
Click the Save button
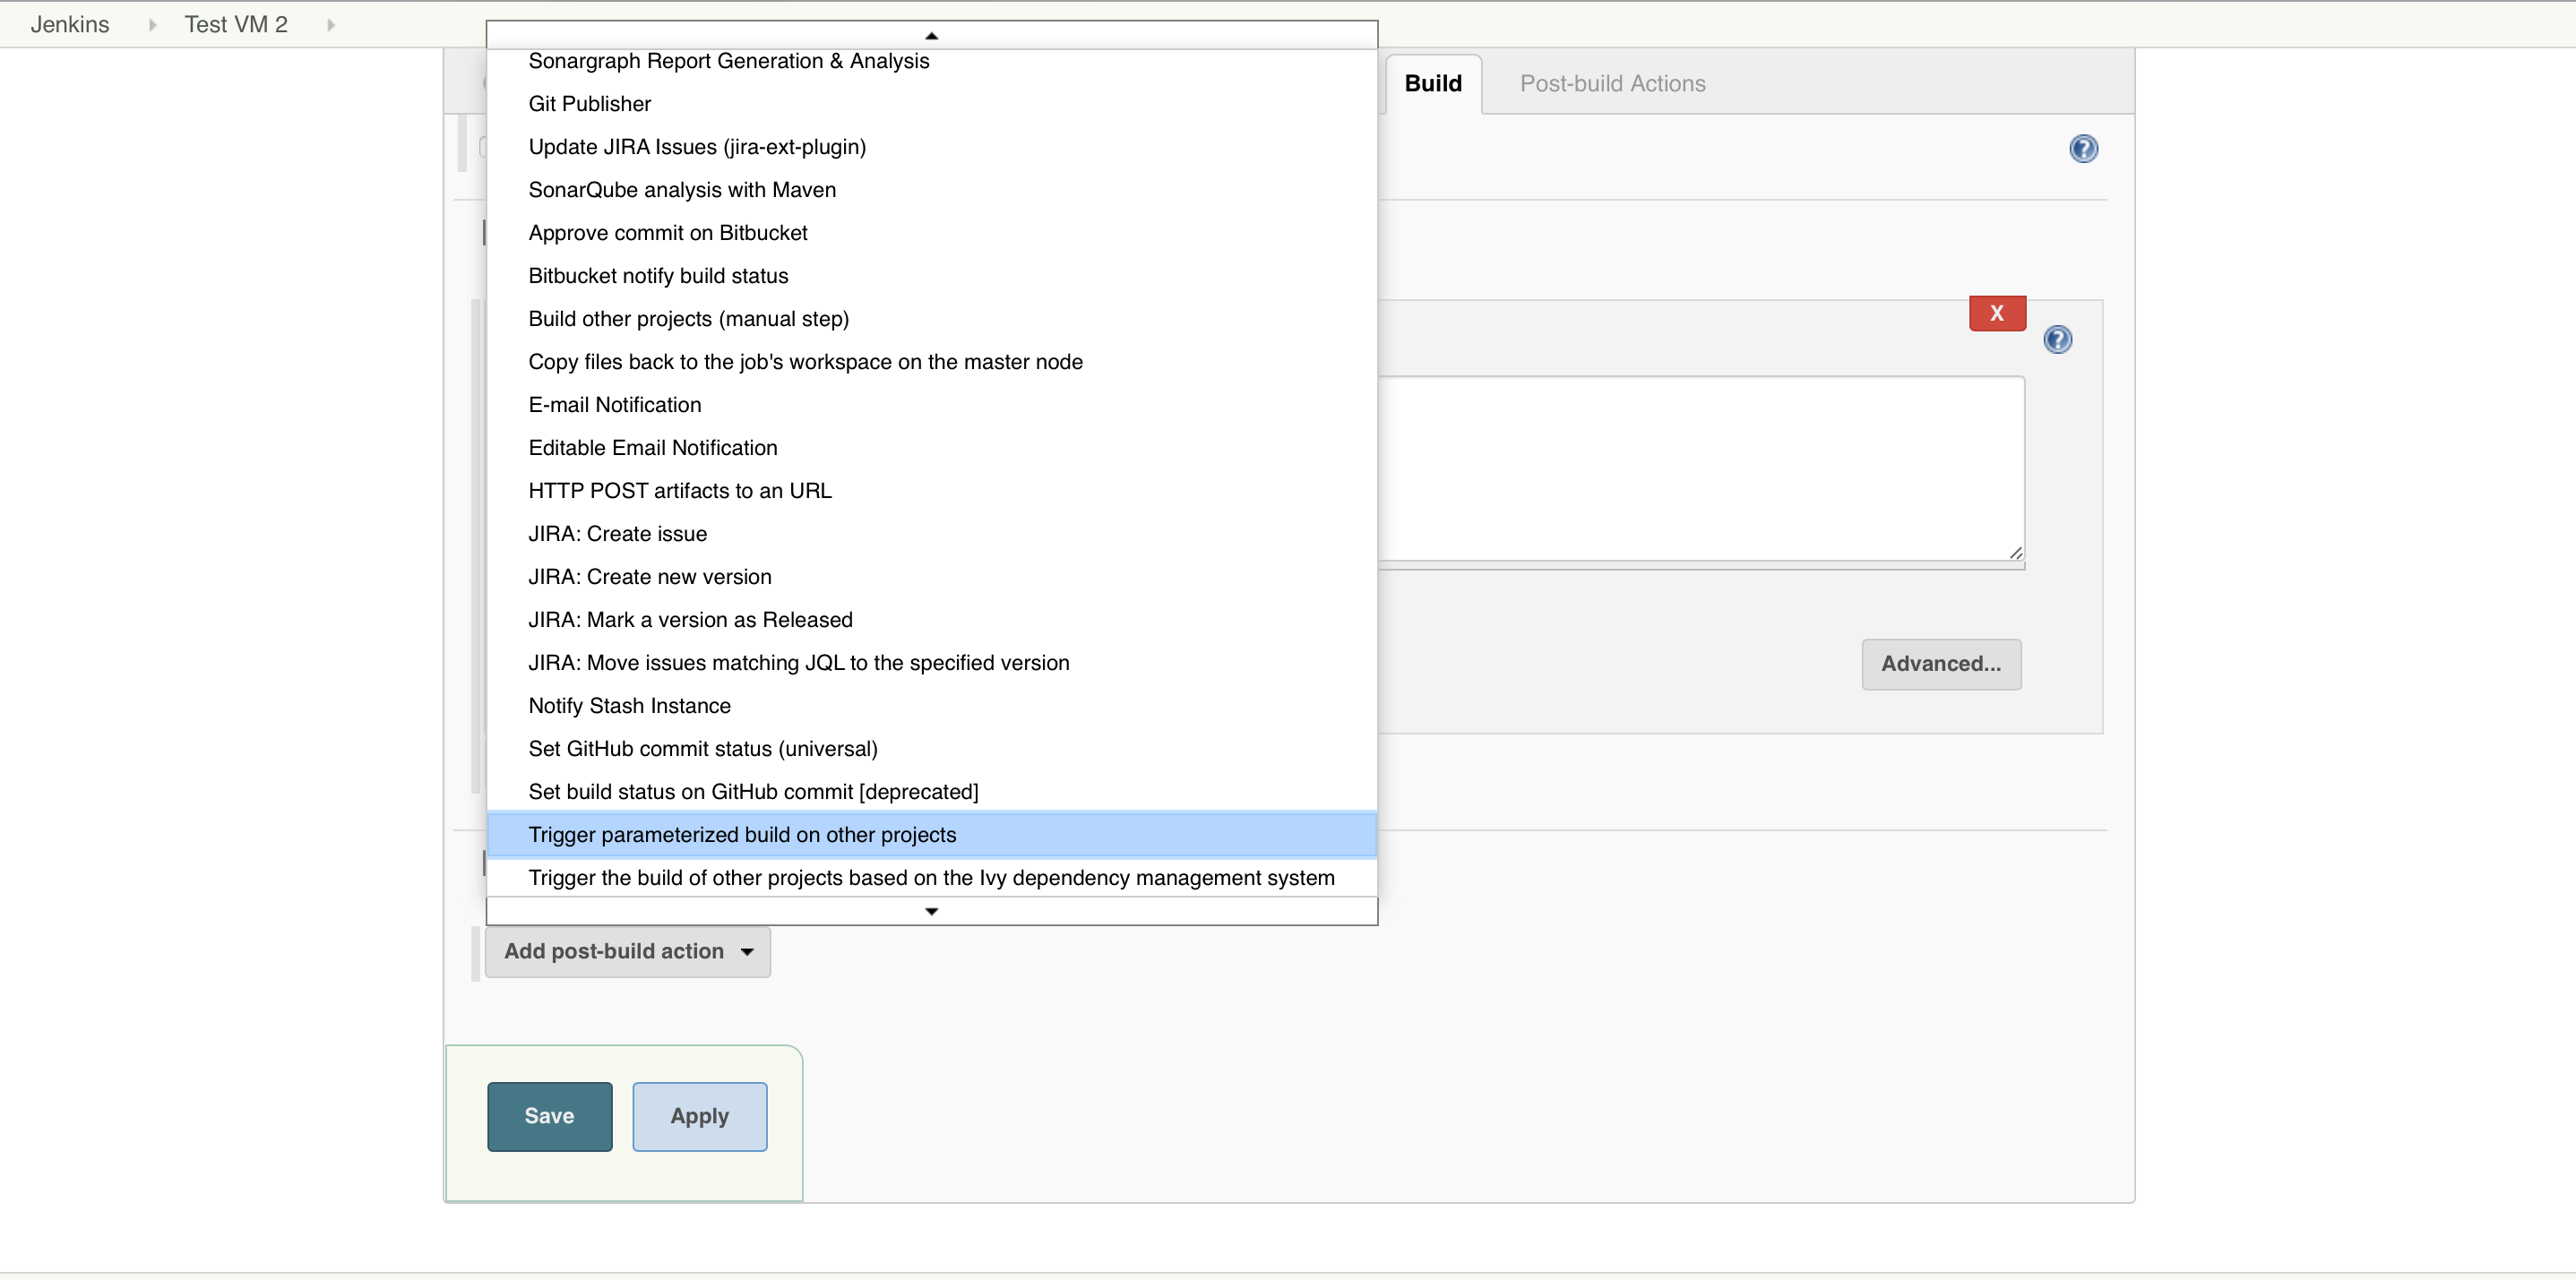[550, 1116]
